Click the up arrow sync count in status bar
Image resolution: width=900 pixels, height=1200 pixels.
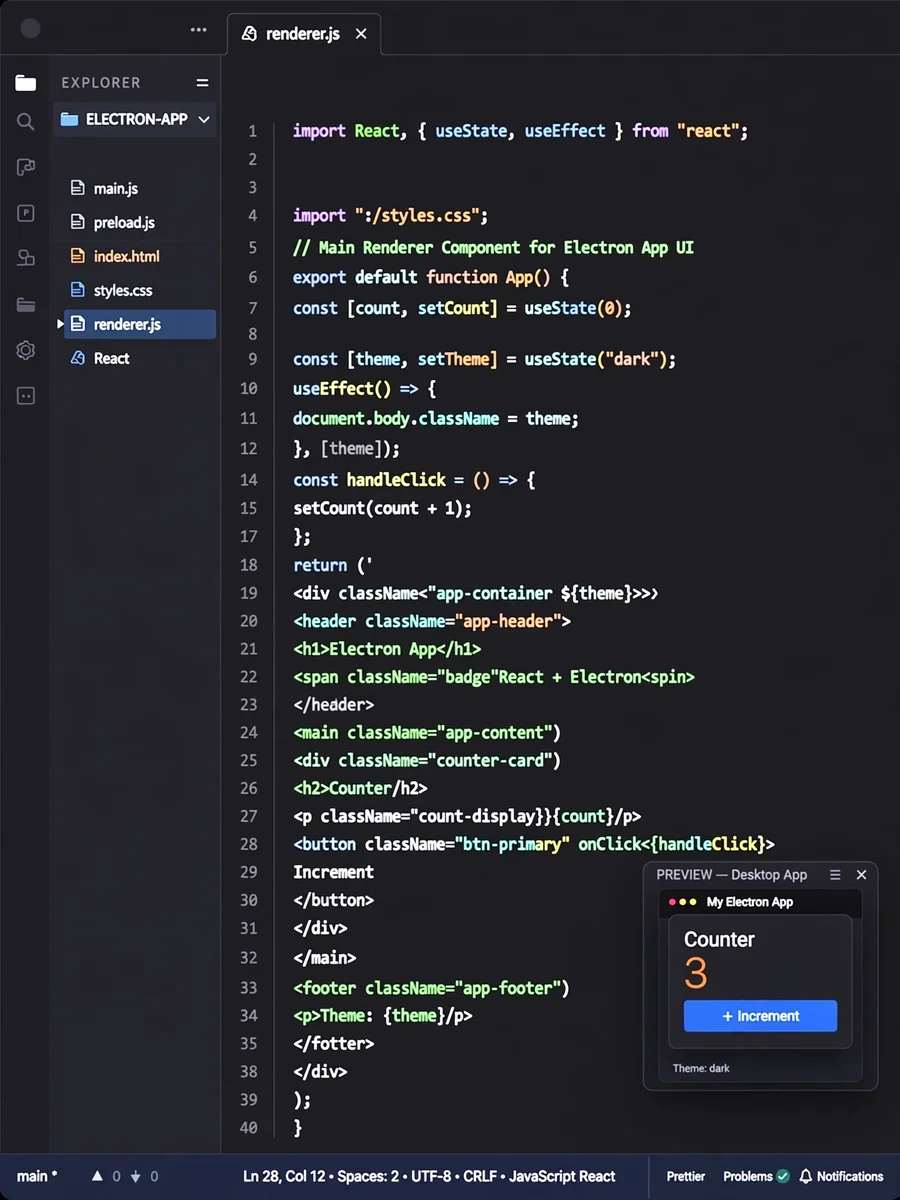coord(106,1176)
